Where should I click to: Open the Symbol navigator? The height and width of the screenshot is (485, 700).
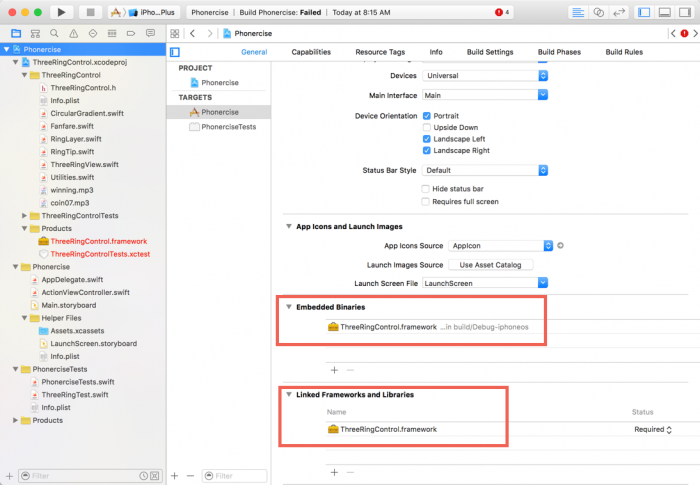[35, 33]
